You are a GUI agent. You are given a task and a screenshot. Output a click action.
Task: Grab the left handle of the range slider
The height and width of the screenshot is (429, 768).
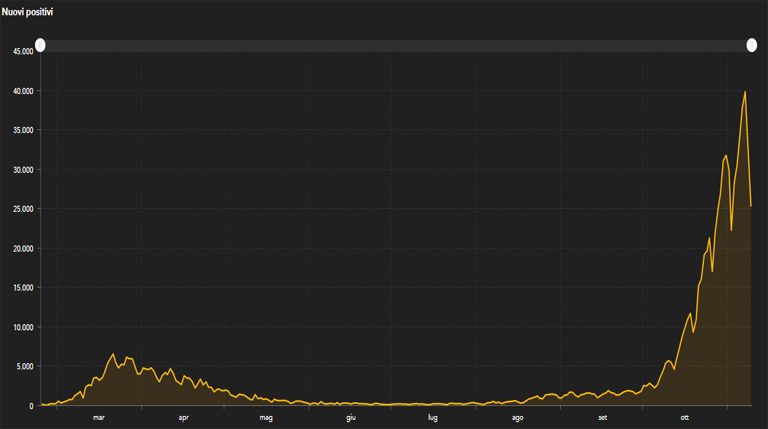pos(41,46)
